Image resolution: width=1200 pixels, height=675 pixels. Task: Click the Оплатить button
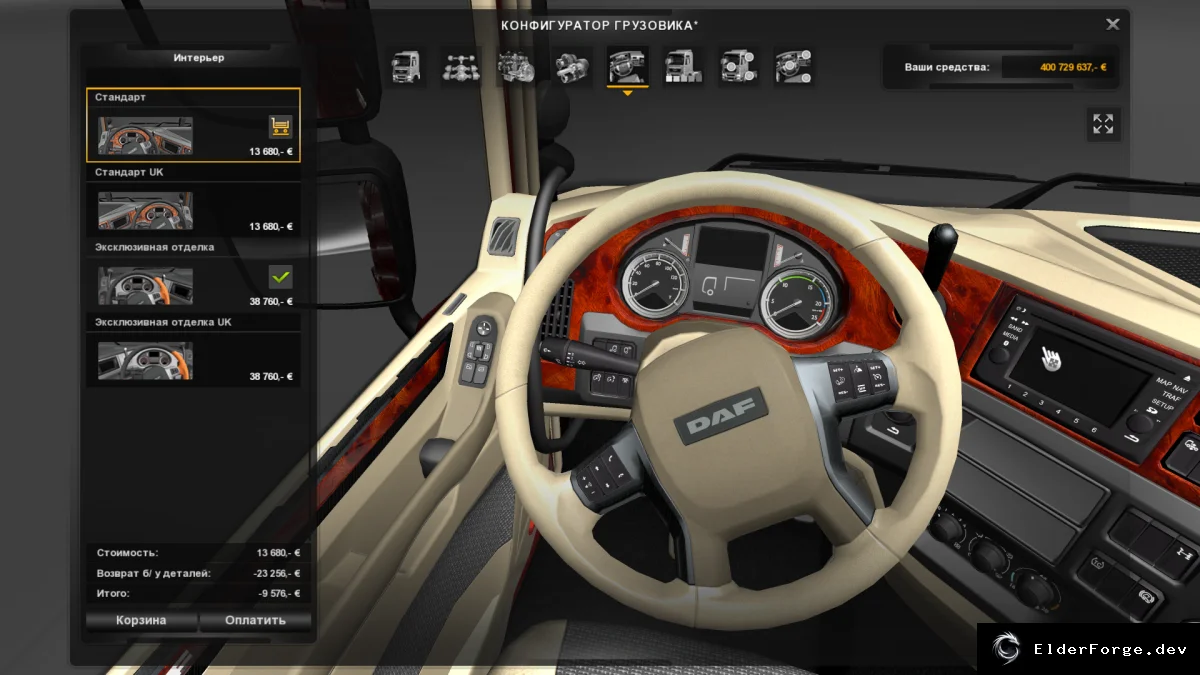(255, 620)
